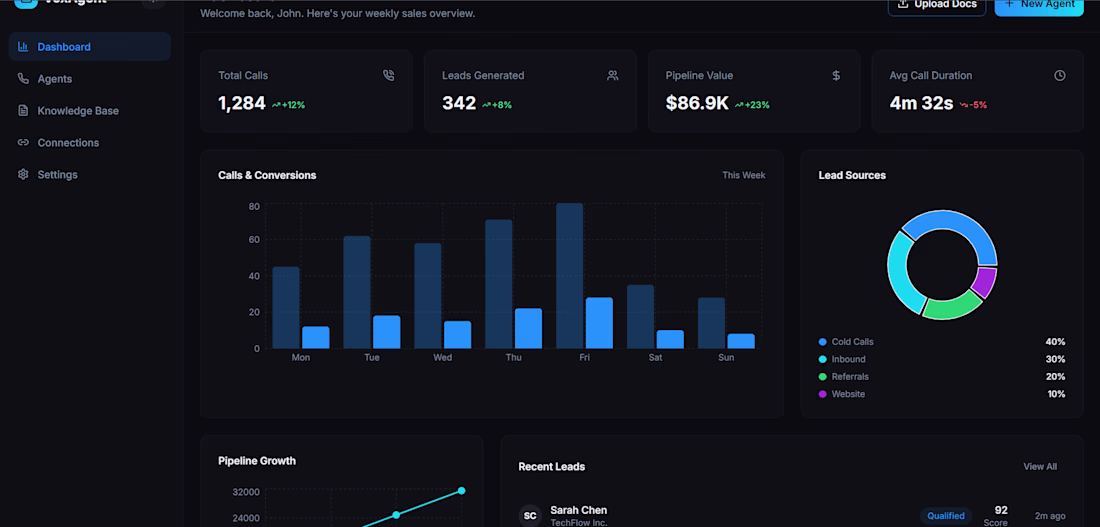This screenshot has width=1100, height=527.
Task: Click the Referrals green legend dot
Action: pyautogui.click(x=822, y=377)
